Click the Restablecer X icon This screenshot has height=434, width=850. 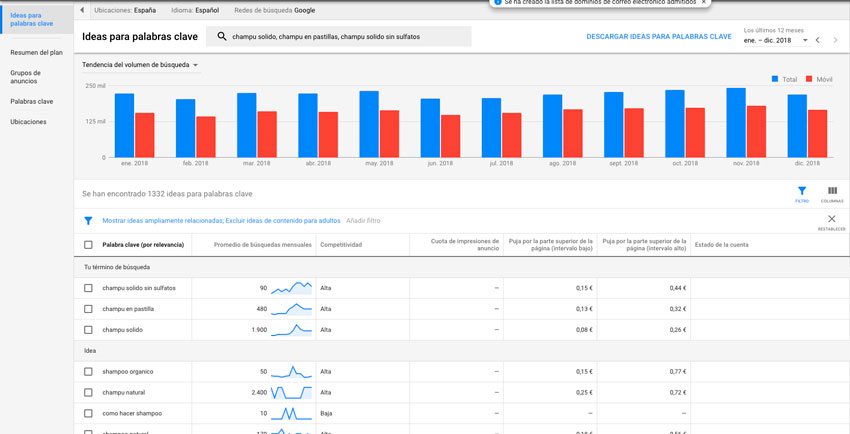click(x=832, y=219)
